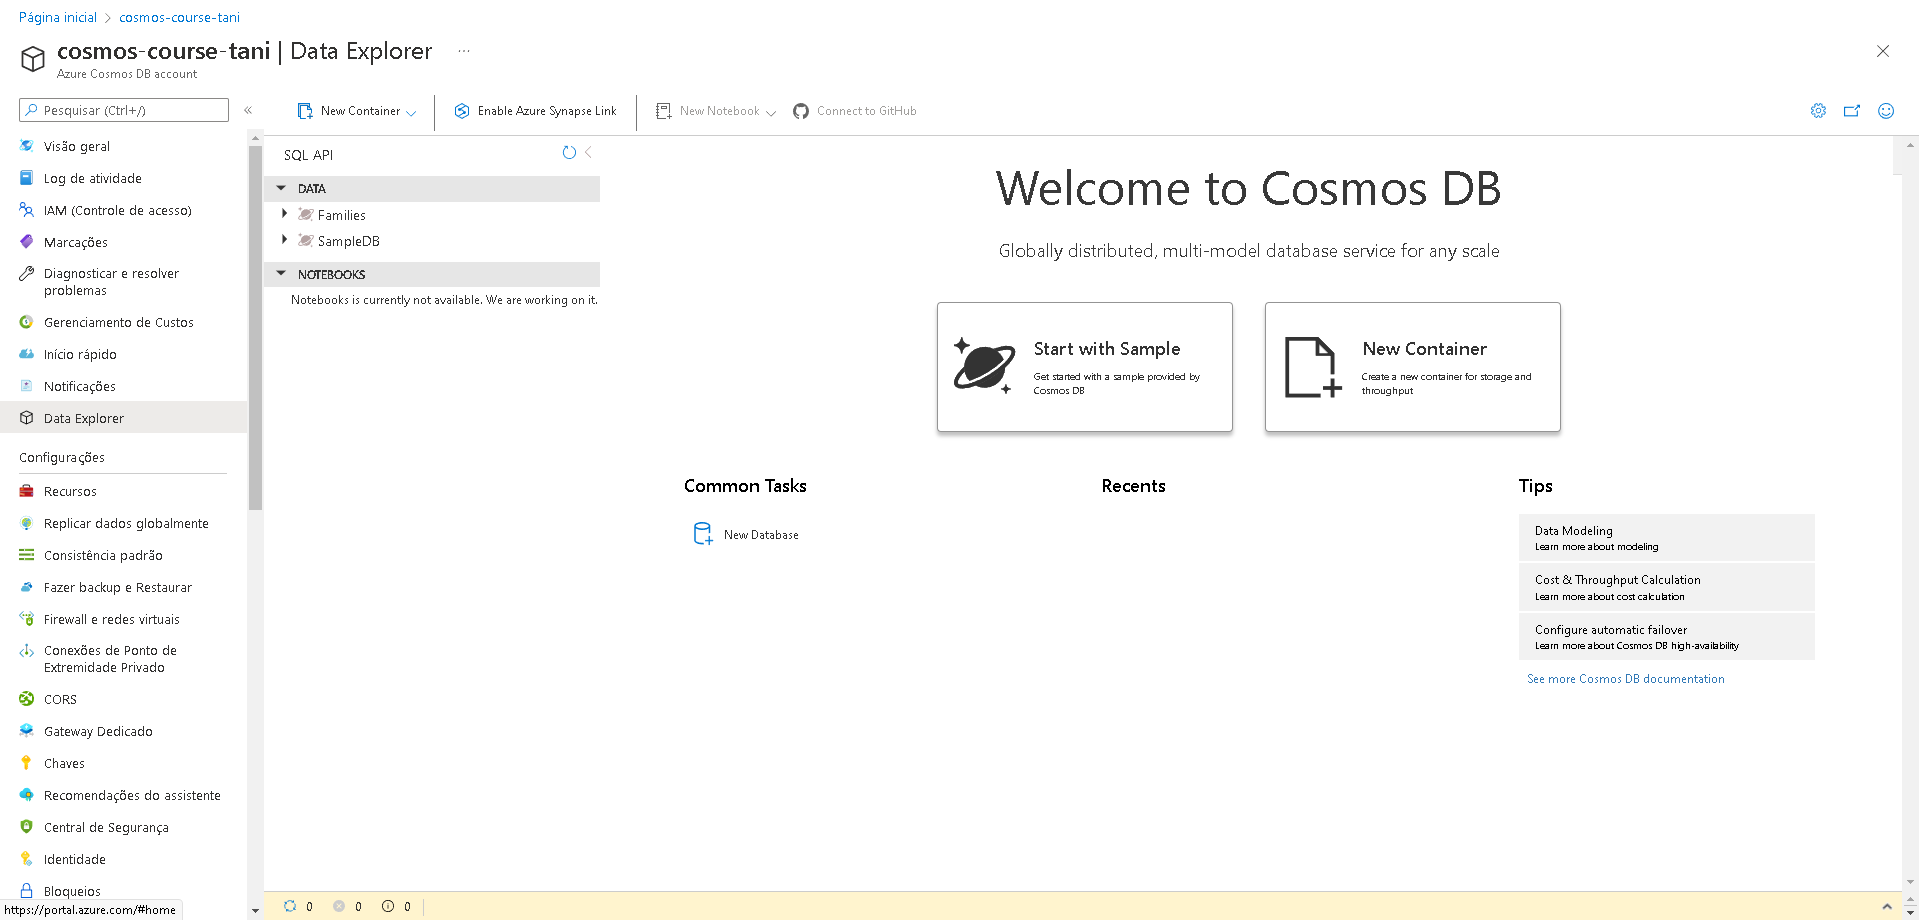The width and height of the screenshot is (1919, 920).
Task: Open the Visão geral icon in the sidebar
Action: pos(27,146)
